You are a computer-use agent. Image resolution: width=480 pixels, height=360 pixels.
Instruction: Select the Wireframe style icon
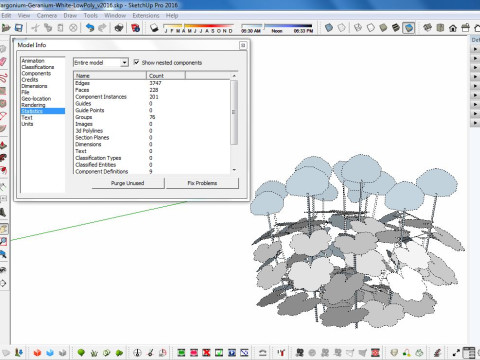[358, 28]
